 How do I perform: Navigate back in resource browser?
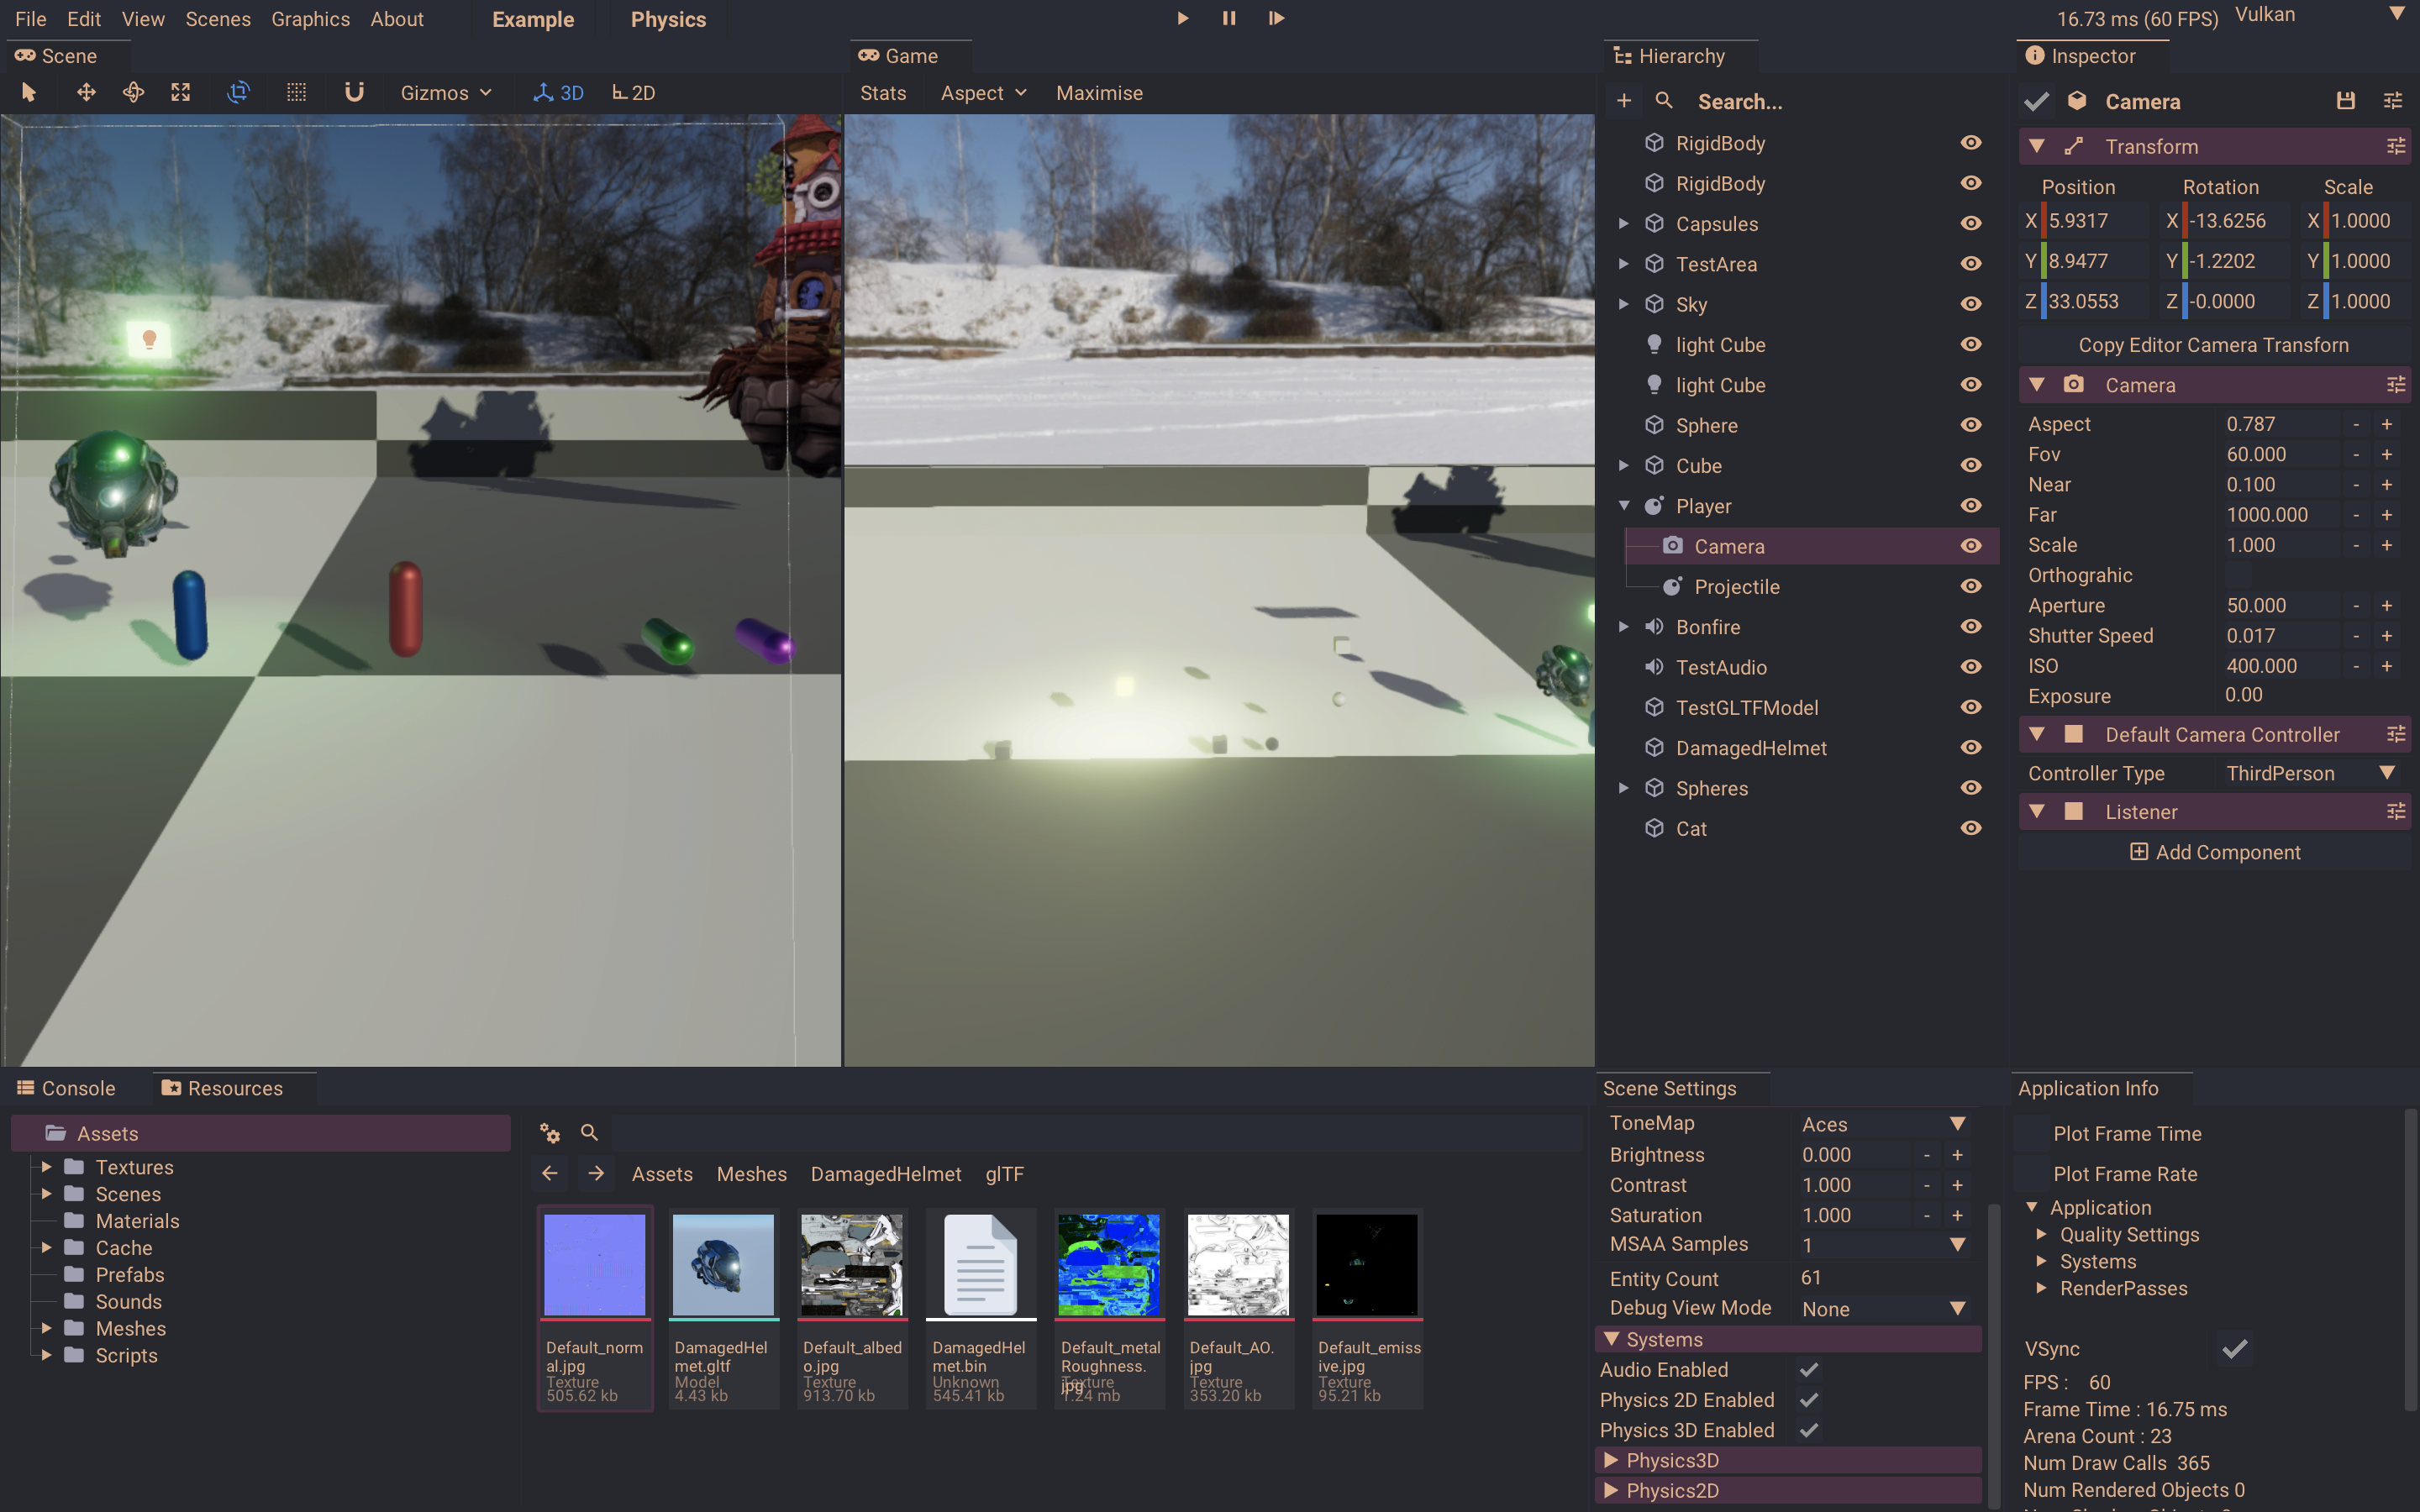(x=550, y=1173)
